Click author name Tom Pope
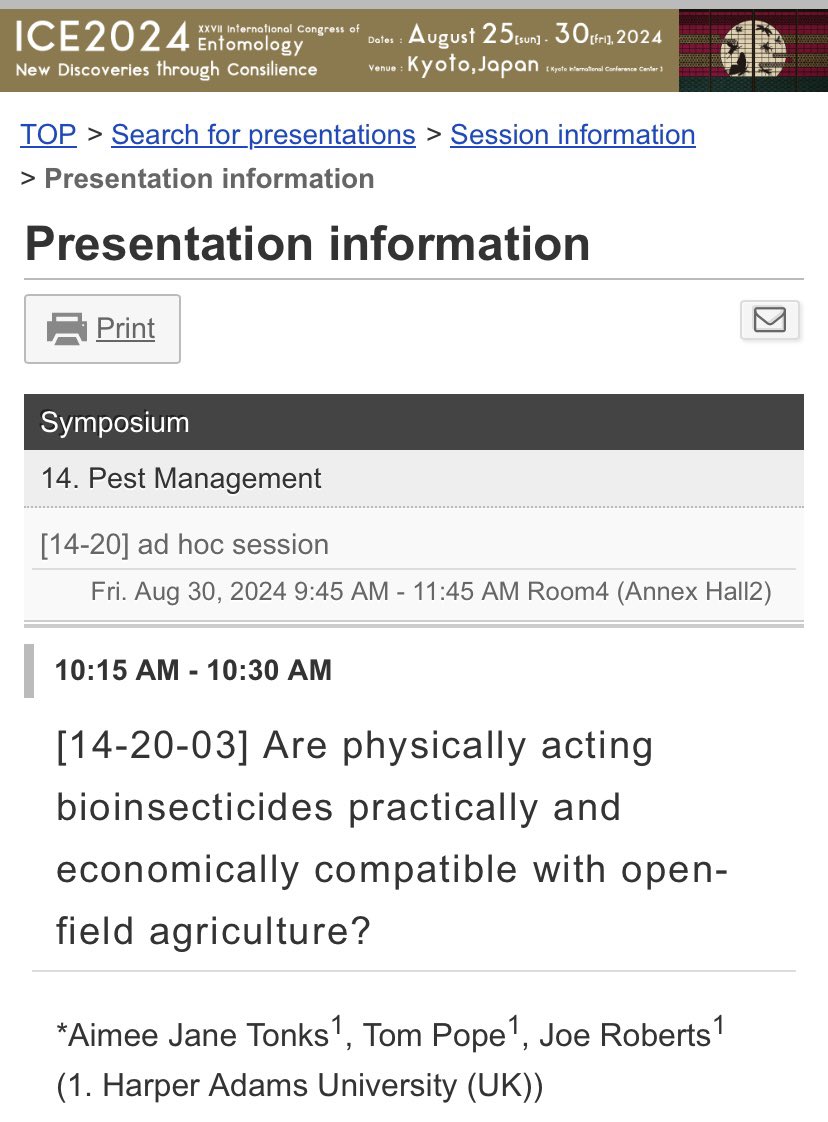The height and width of the screenshot is (1122, 828). point(434,1035)
